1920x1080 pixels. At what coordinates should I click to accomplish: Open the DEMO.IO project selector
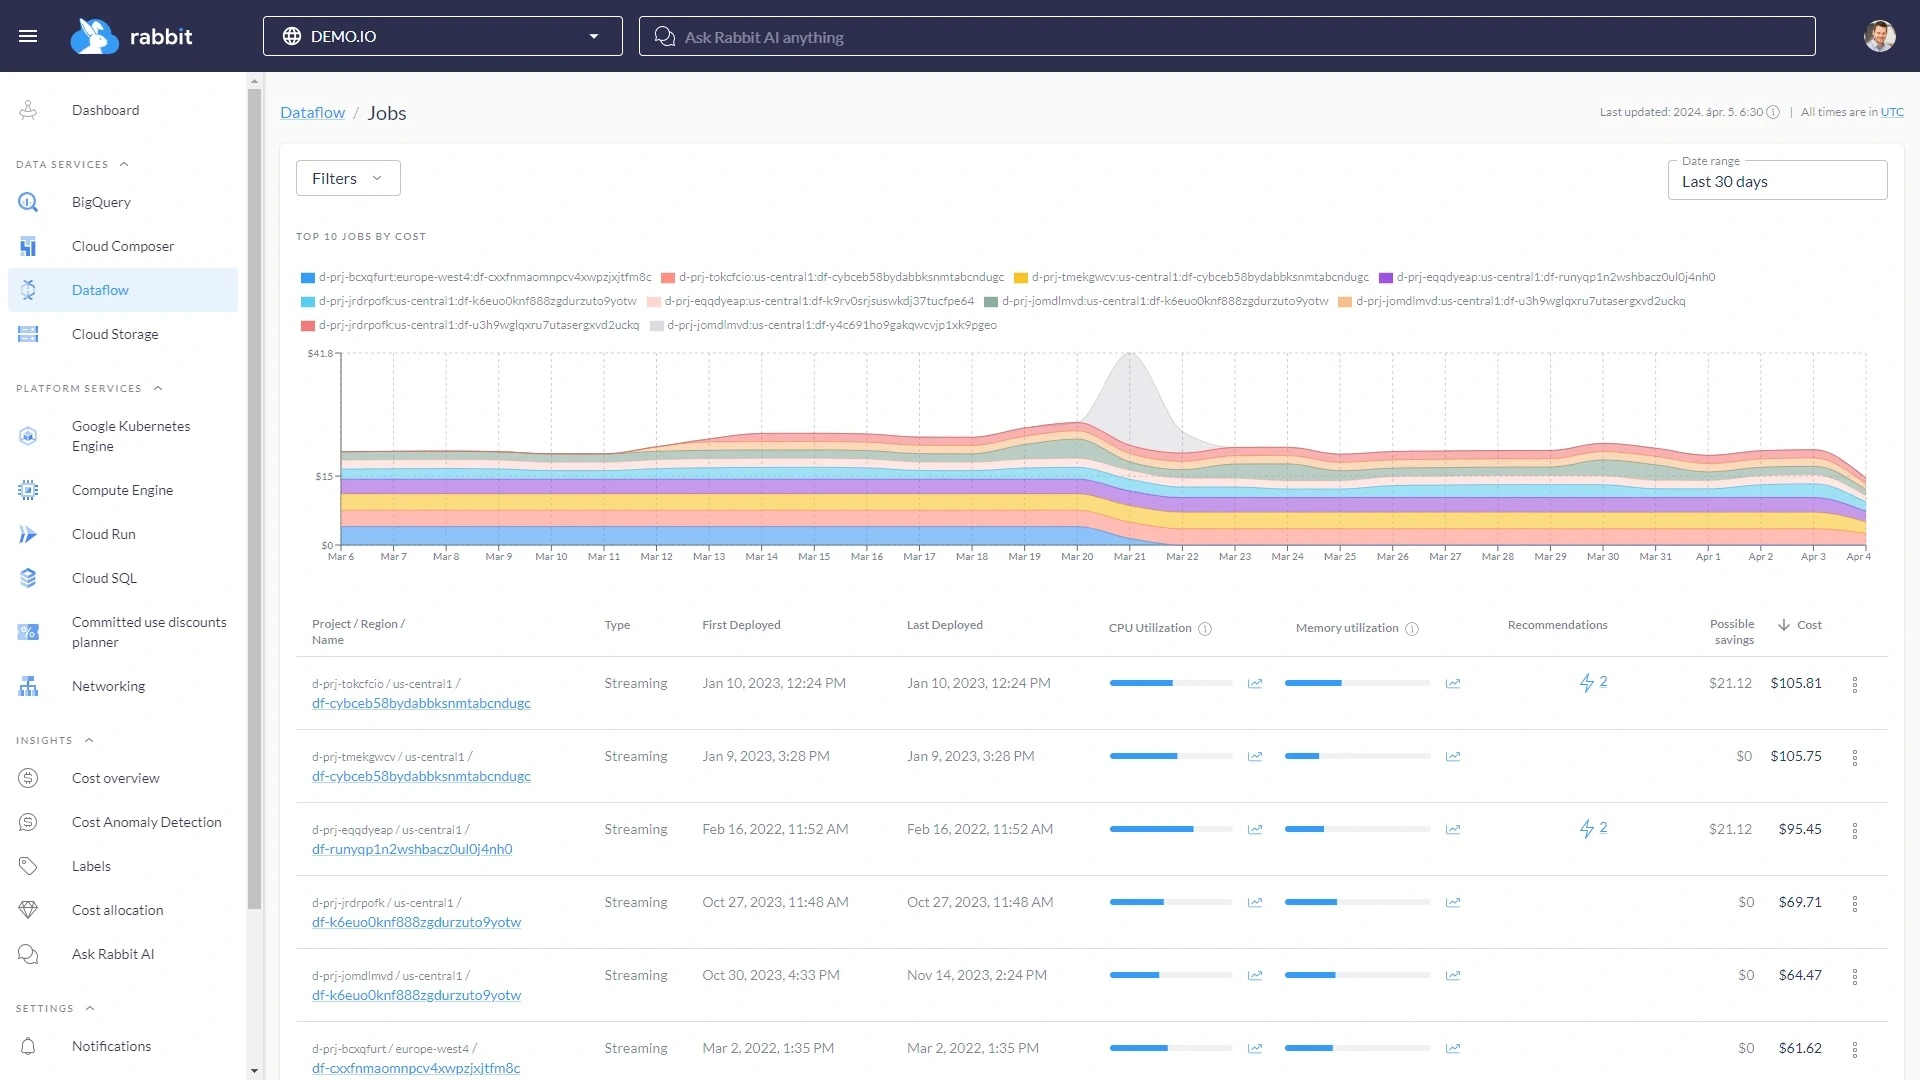[443, 35]
